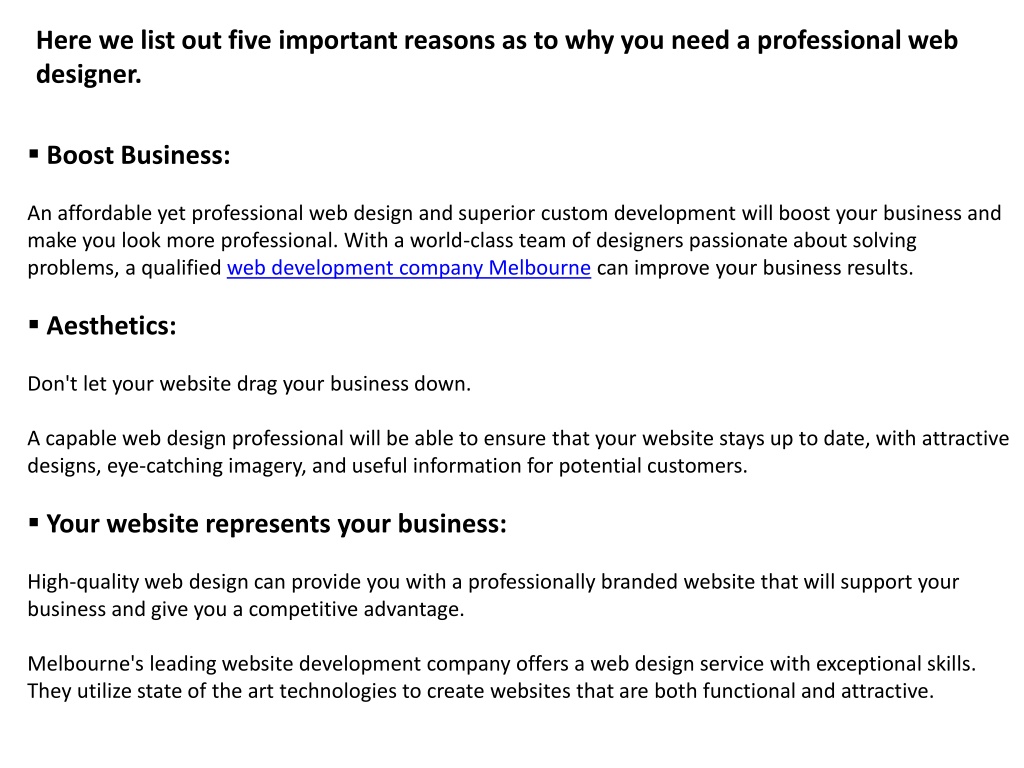Image resolution: width=1024 pixels, height=768 pixels.
Task: Click the bullet marker beside Boost Business
Action: [x=34, y=154]
